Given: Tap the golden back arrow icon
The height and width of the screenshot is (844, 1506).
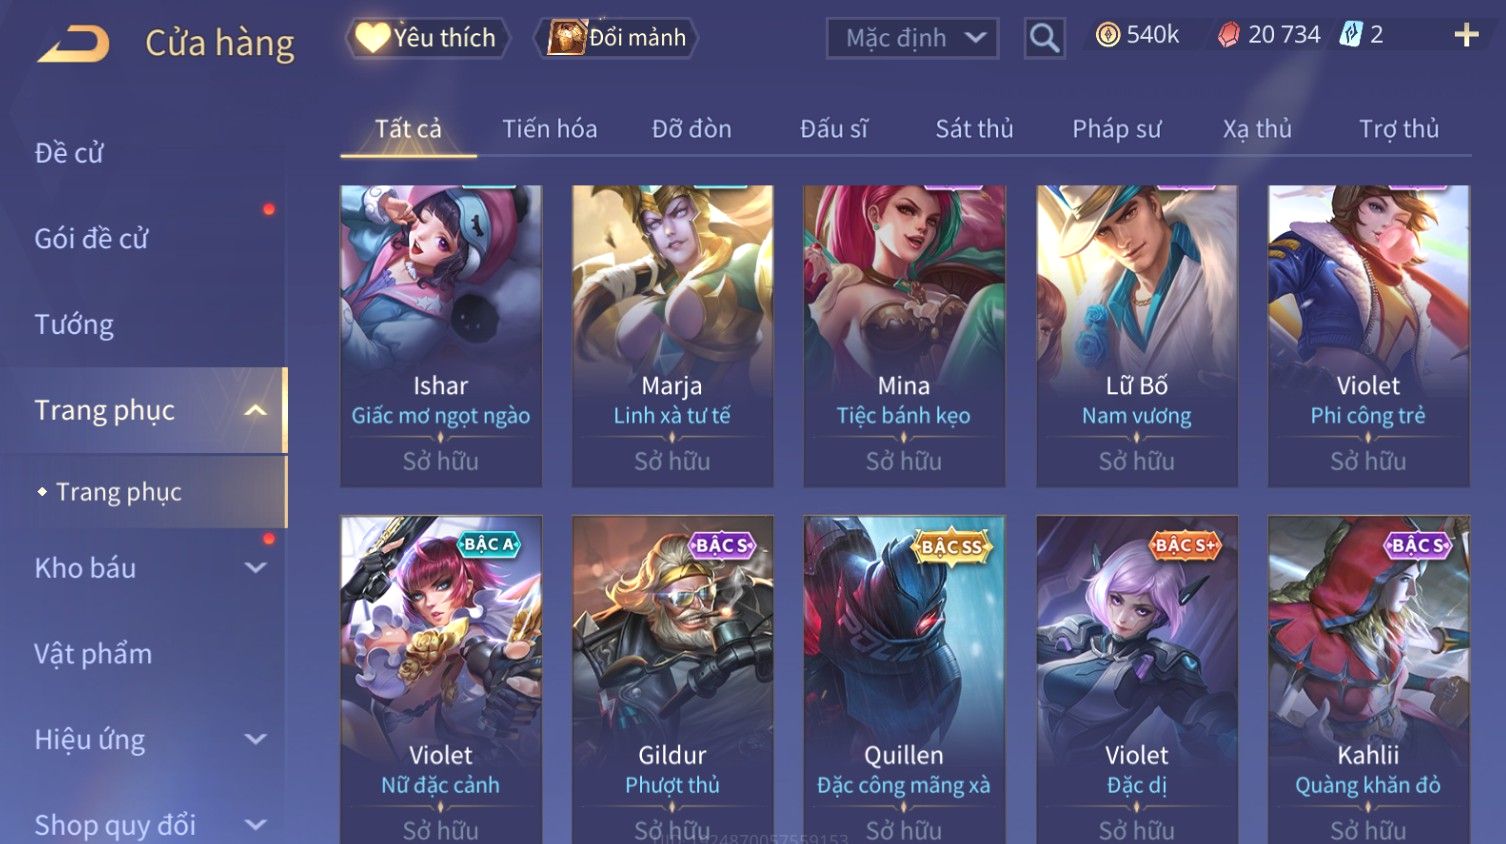Looking at the screenshot, I should pyautogui.click(x=73, y=44).
